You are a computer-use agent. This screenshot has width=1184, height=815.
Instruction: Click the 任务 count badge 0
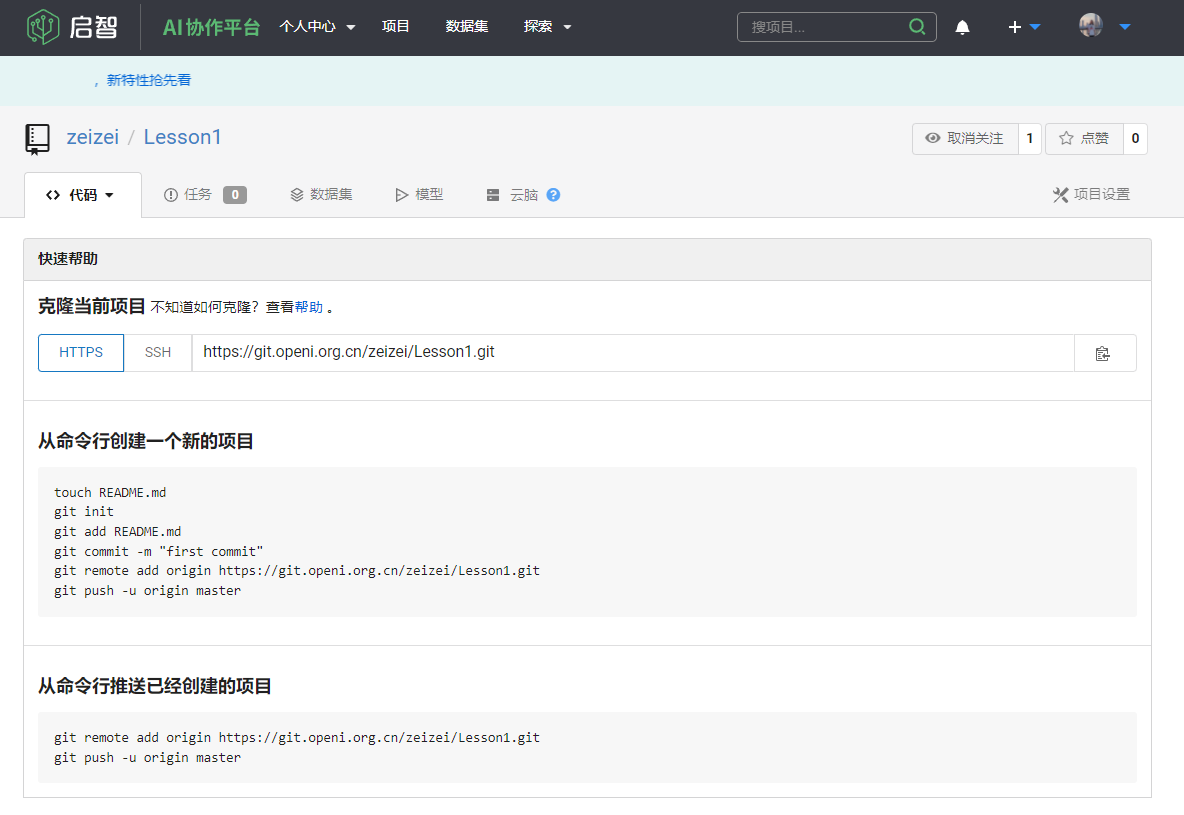pos(235,195)
